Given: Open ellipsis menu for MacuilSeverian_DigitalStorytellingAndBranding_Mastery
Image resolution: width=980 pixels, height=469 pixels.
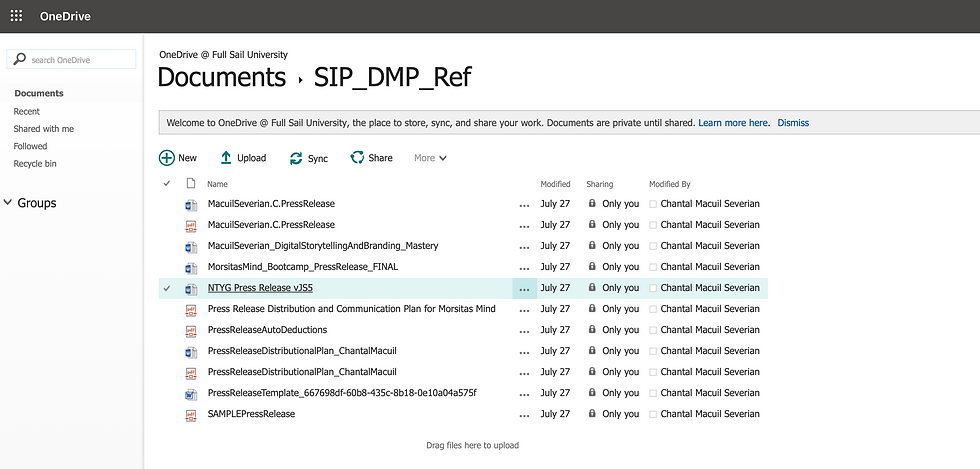Looking at the screenshot, I should [x=524, y=246].
